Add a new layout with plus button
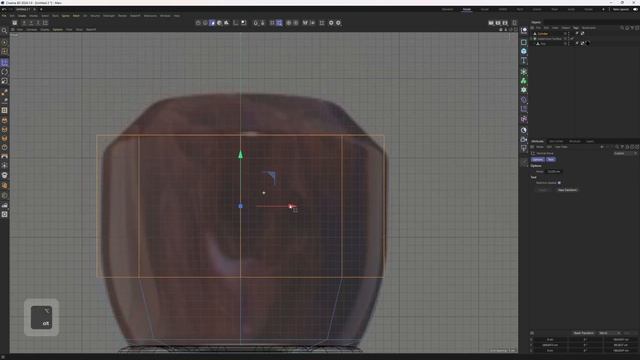Image resolution: width=640 pixels, height=360 pixels. (603, 9)
